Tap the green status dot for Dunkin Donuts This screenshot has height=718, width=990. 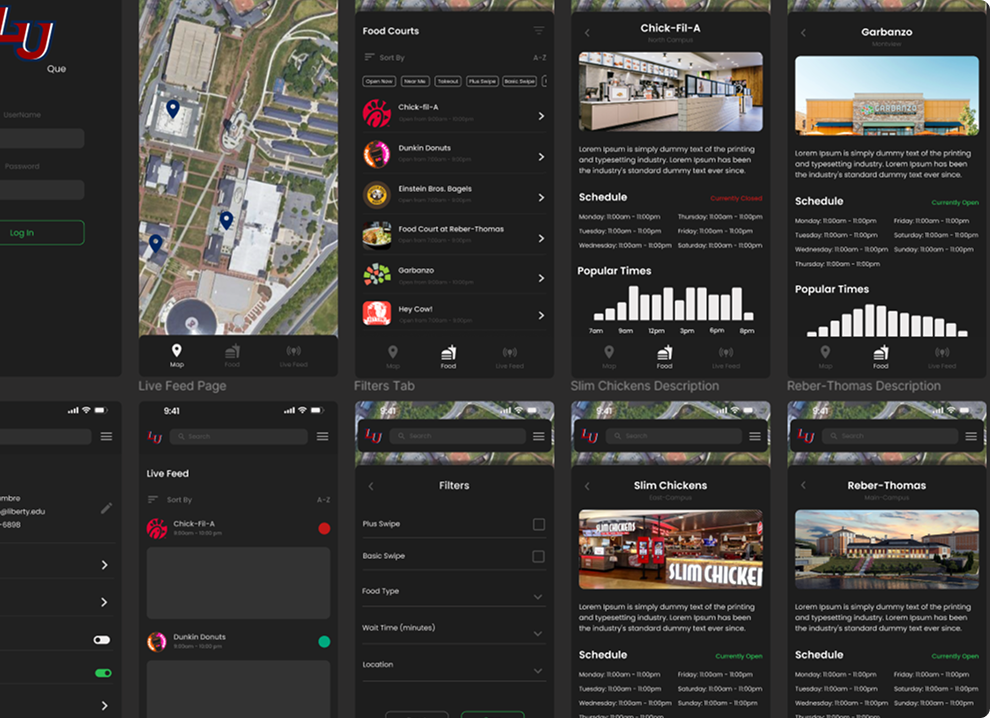[324, 642]
